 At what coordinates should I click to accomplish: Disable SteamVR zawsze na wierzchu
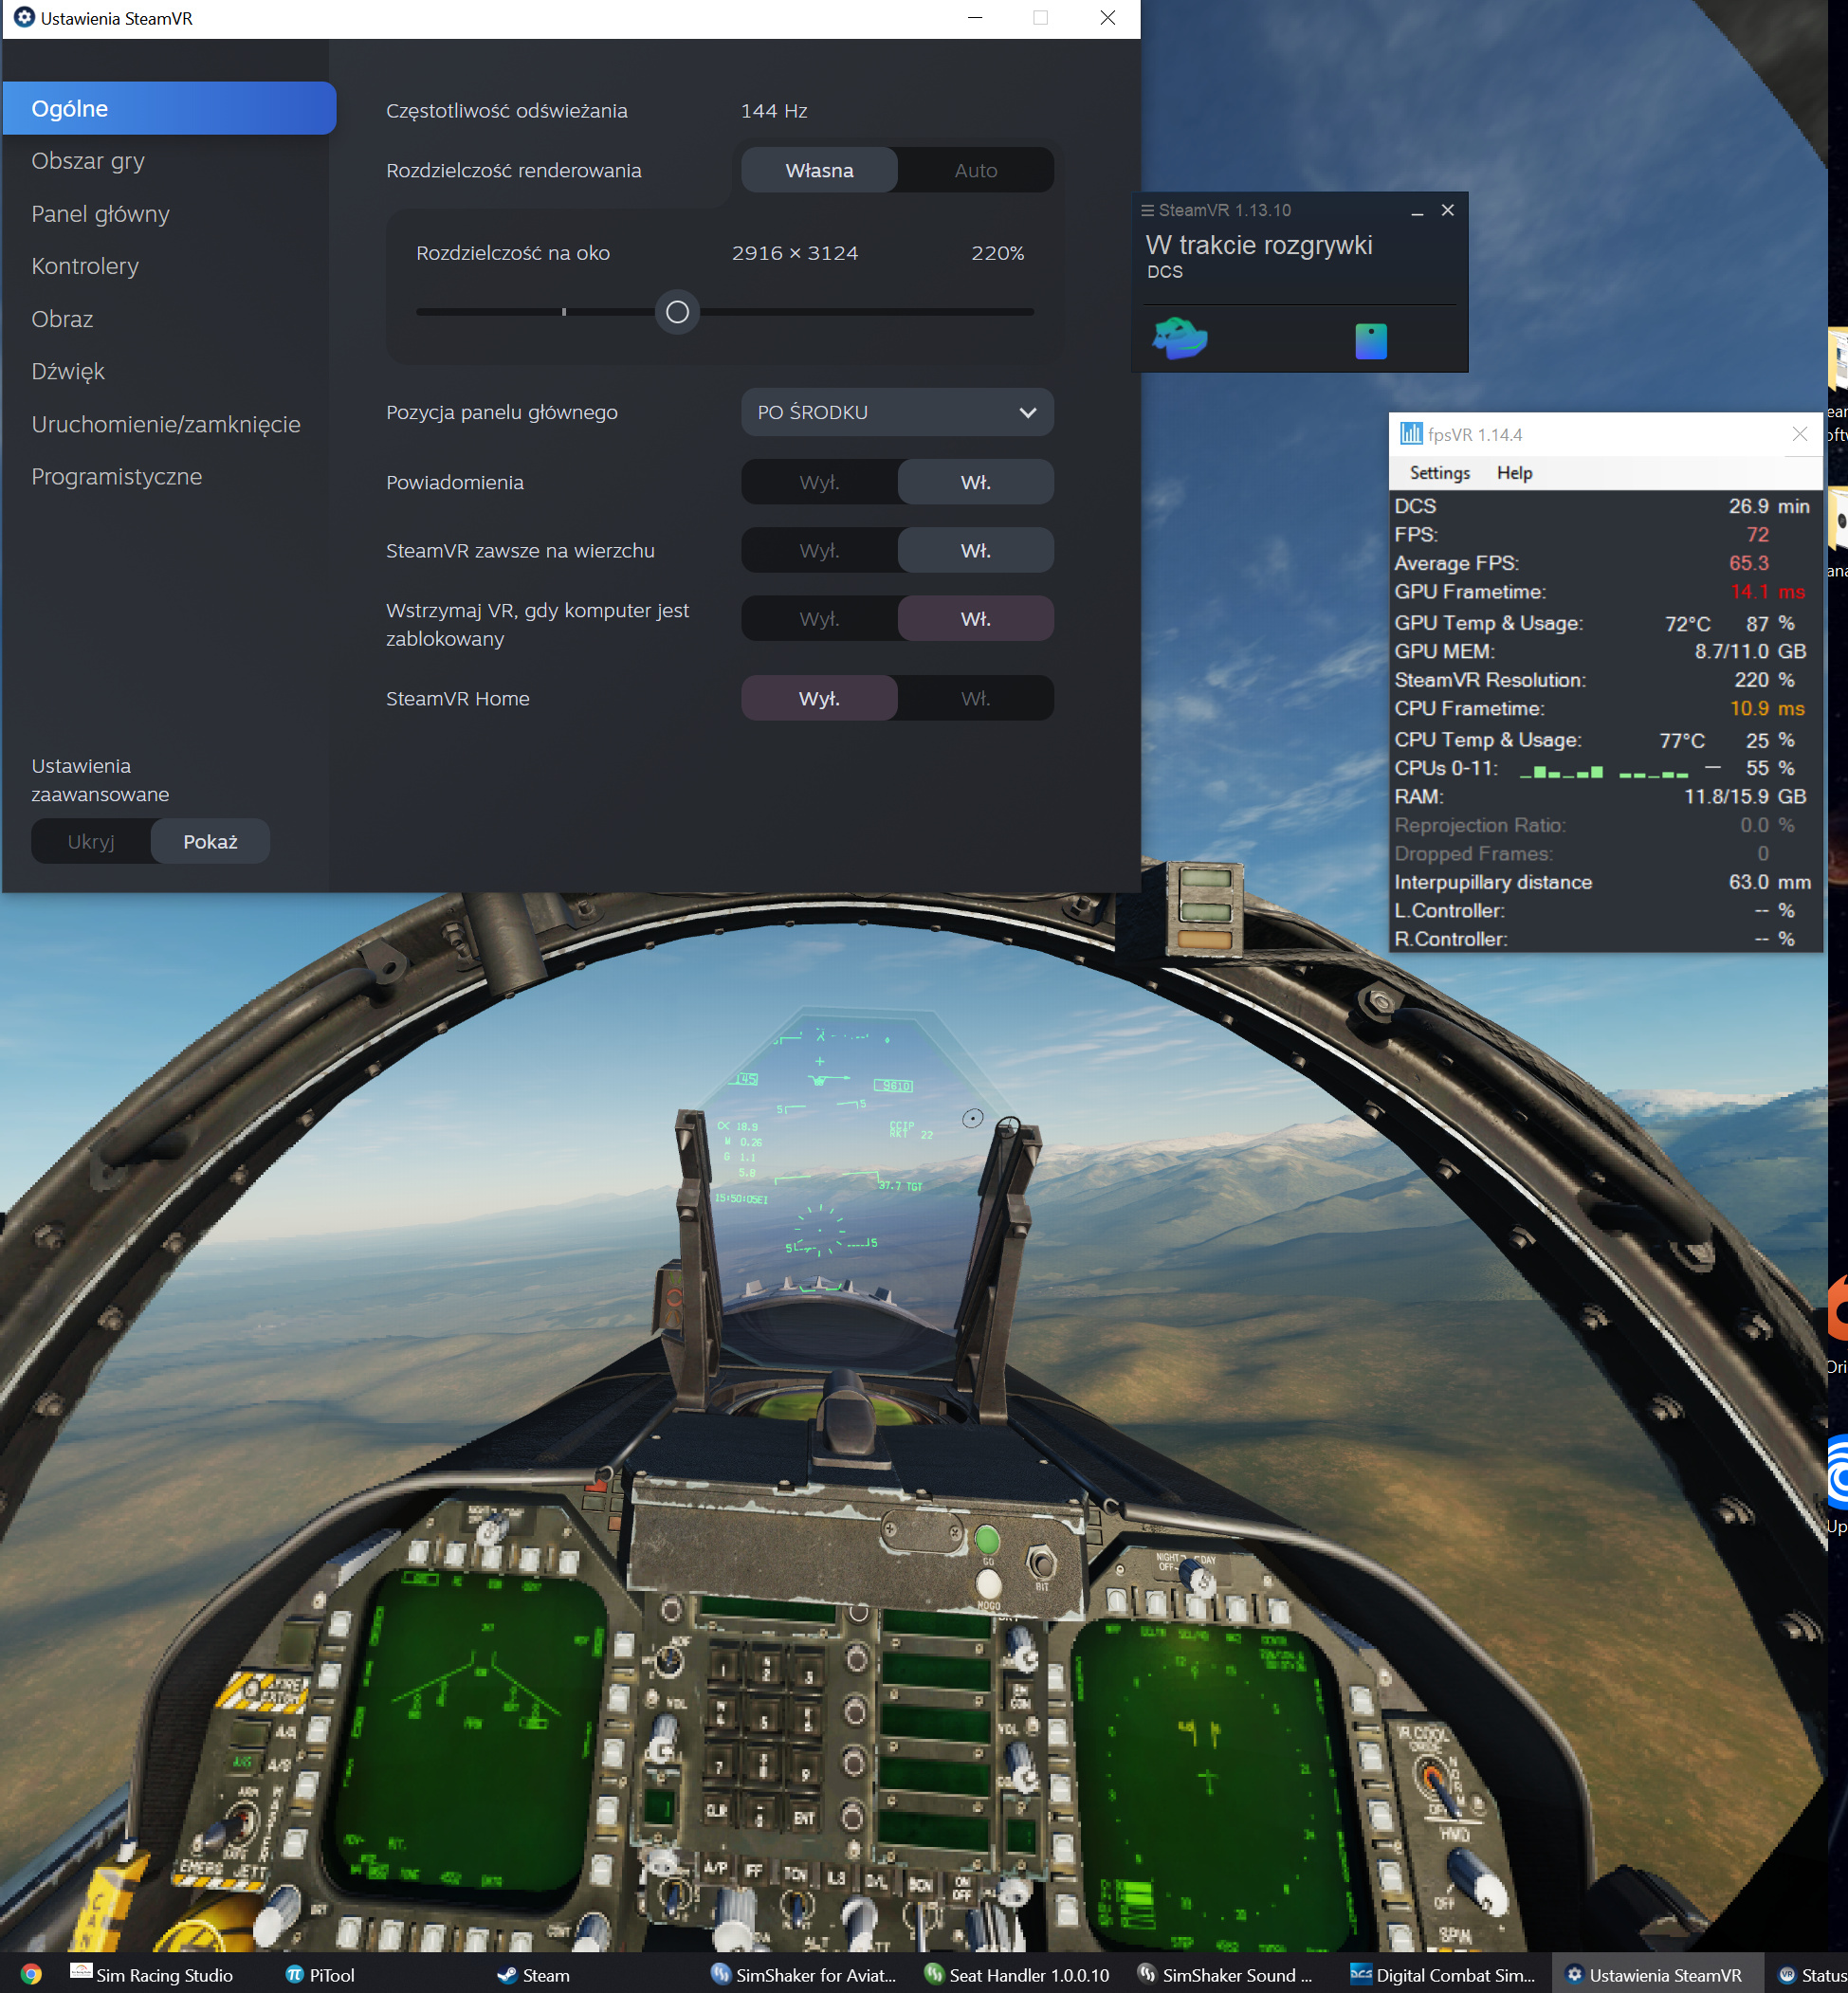(819, 550)
